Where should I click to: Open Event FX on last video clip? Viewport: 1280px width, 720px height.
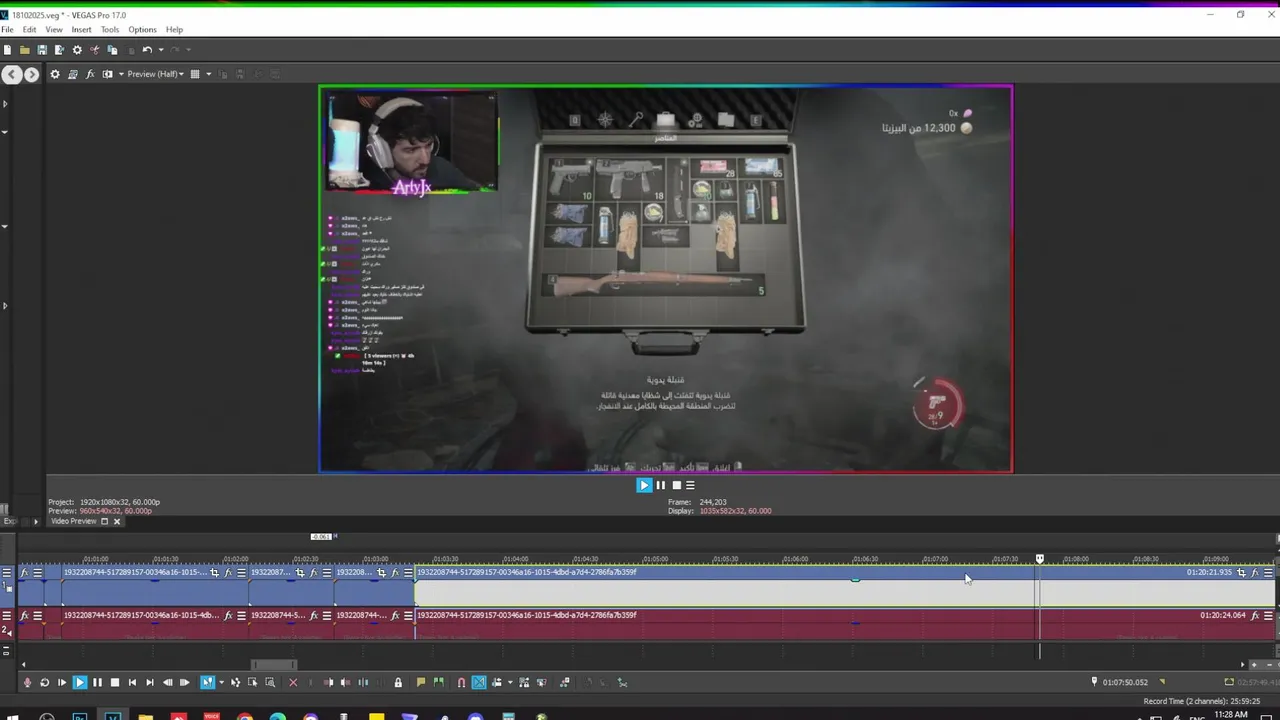point(1255,573)
